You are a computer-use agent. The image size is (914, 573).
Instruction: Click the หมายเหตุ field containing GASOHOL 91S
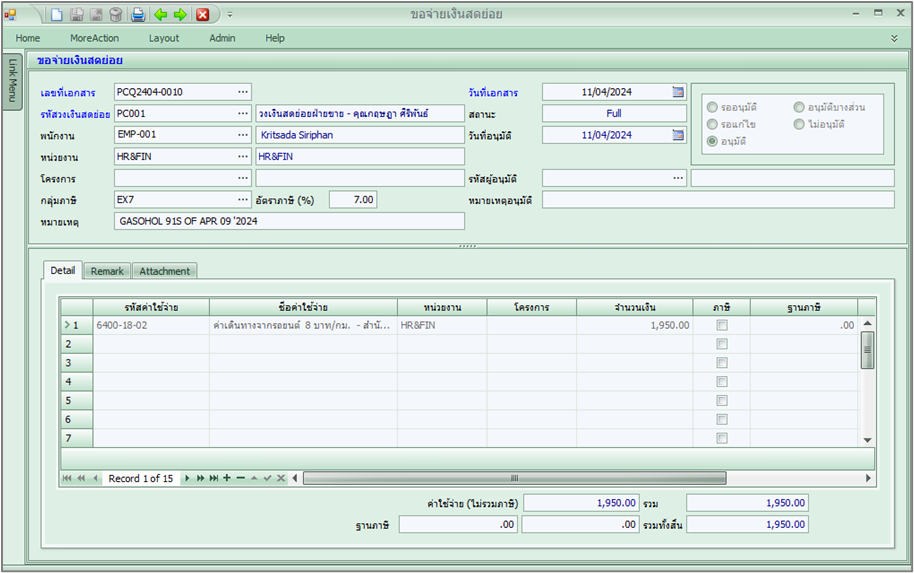[x=289, y=221]
